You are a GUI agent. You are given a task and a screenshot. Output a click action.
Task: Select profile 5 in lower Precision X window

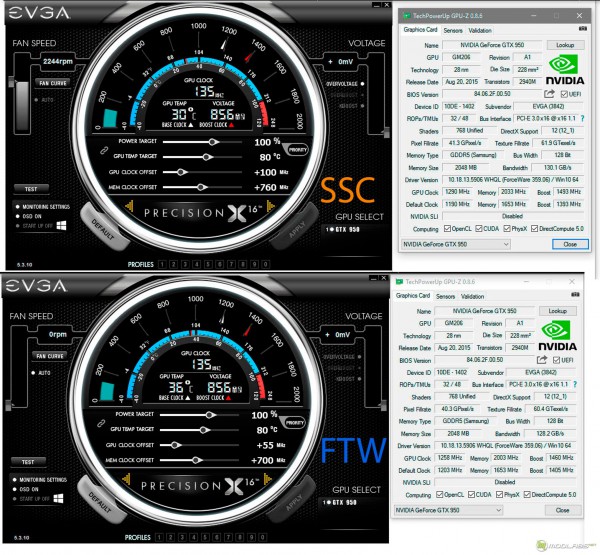click(205, 537)
